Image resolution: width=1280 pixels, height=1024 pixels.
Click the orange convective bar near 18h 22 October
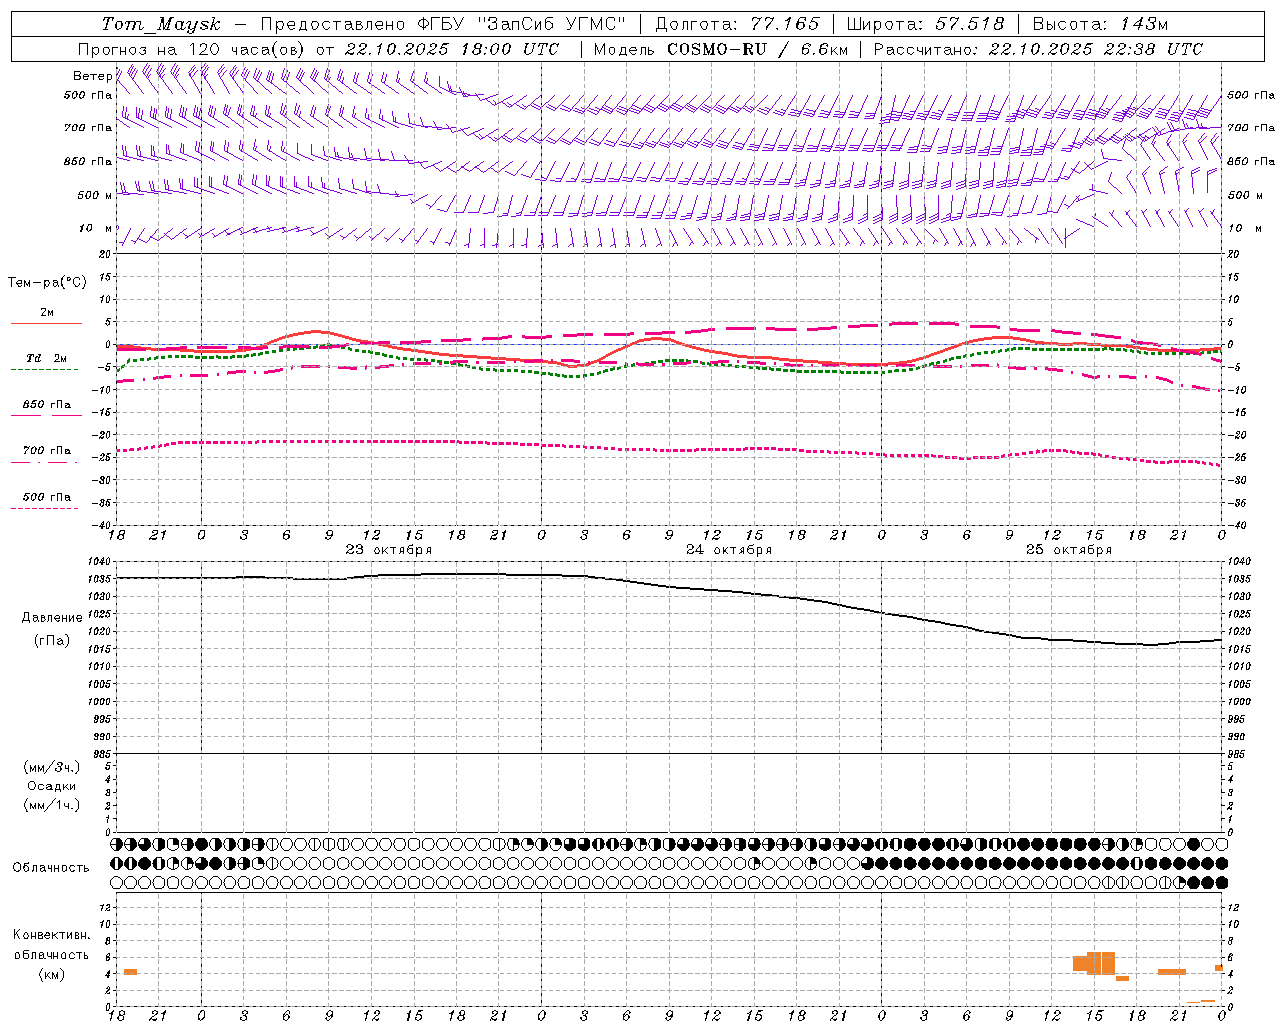(x=130, y=972)
